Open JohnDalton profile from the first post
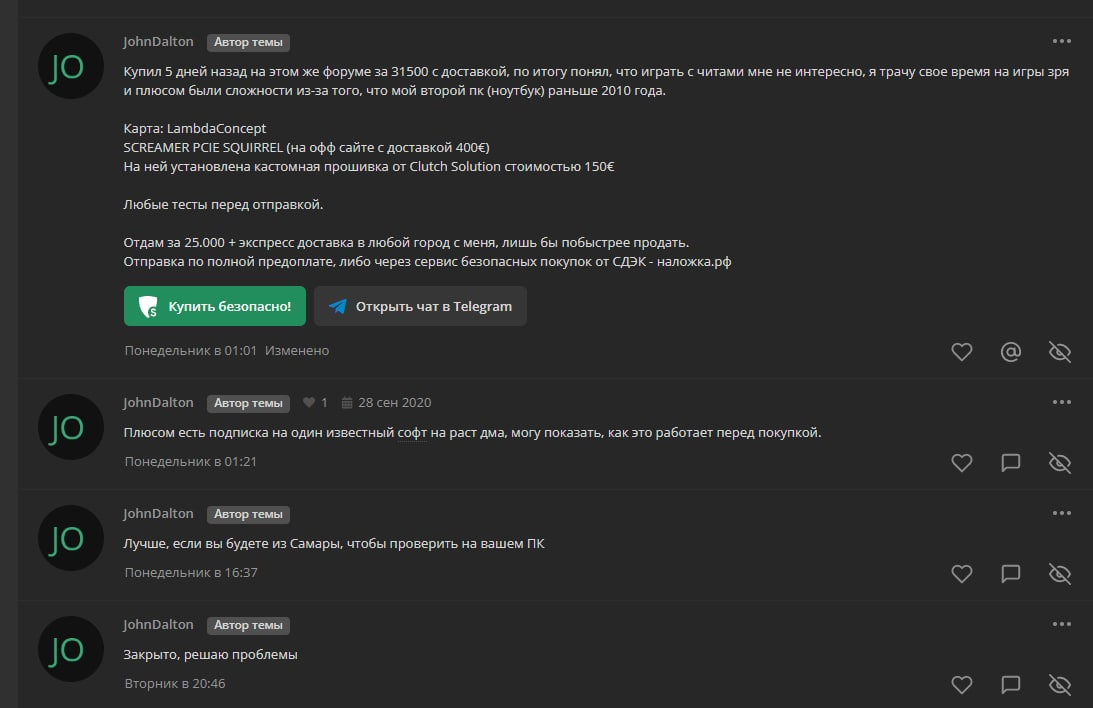 pyautogui.click(x=158, y=41)
